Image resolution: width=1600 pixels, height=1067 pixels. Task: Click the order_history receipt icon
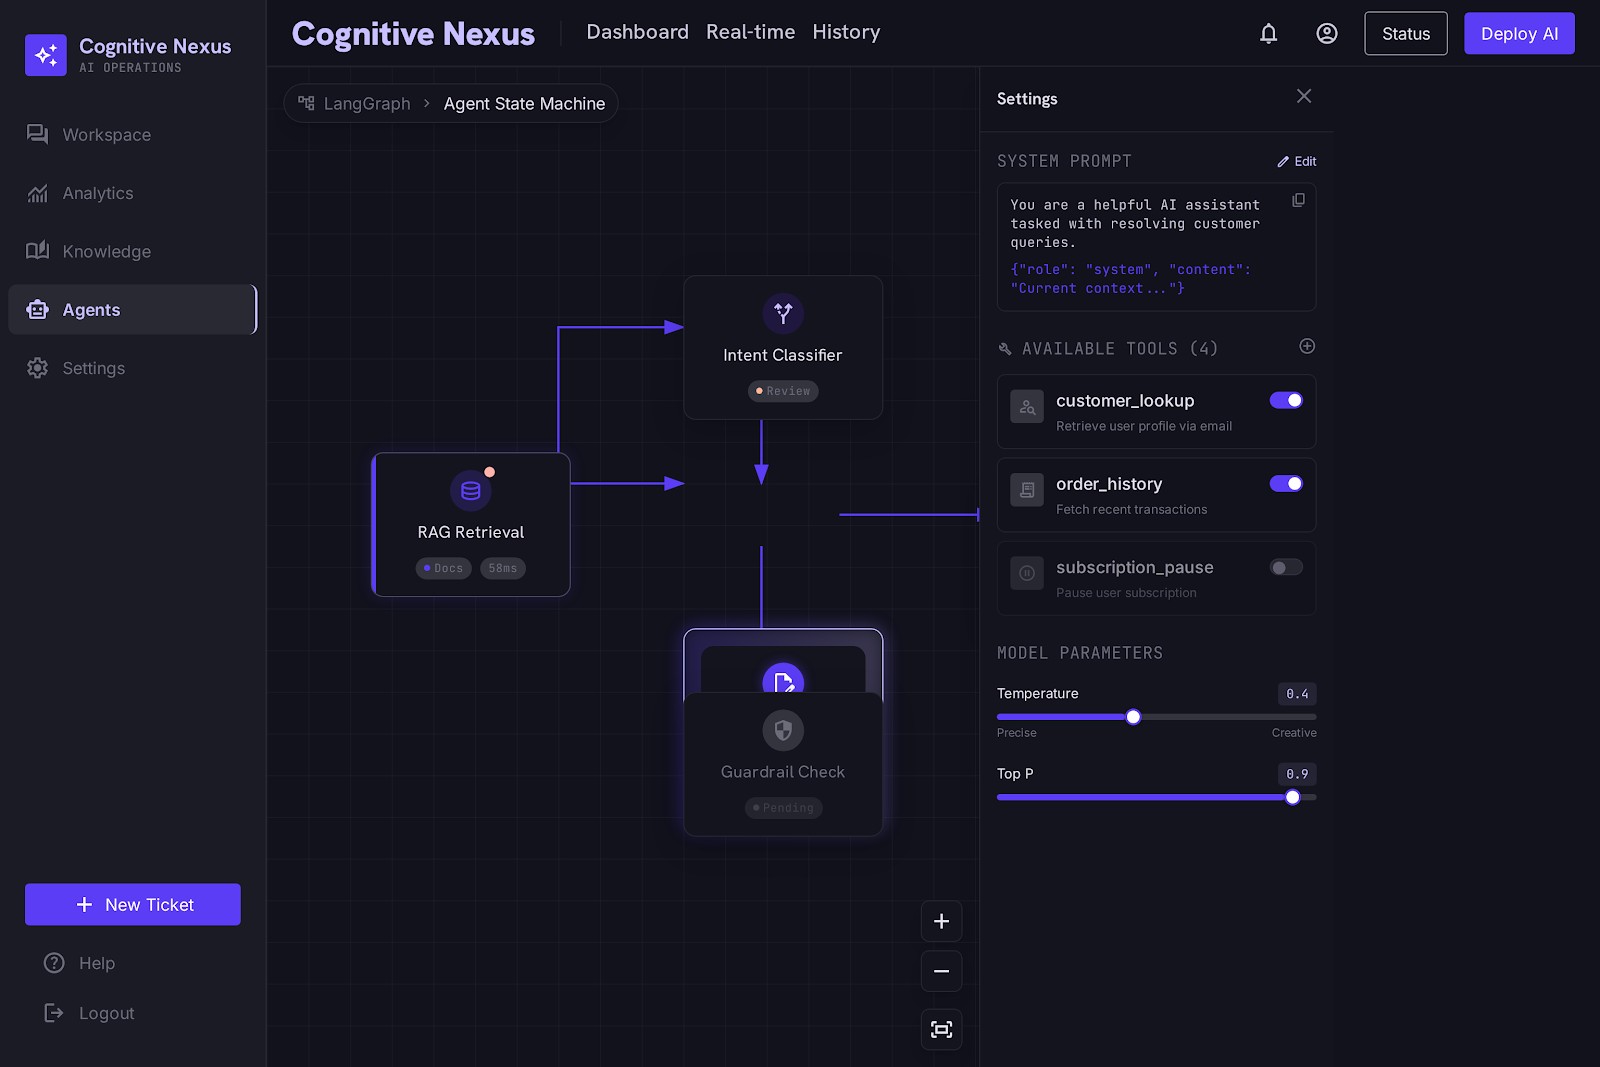point(1027,490)
